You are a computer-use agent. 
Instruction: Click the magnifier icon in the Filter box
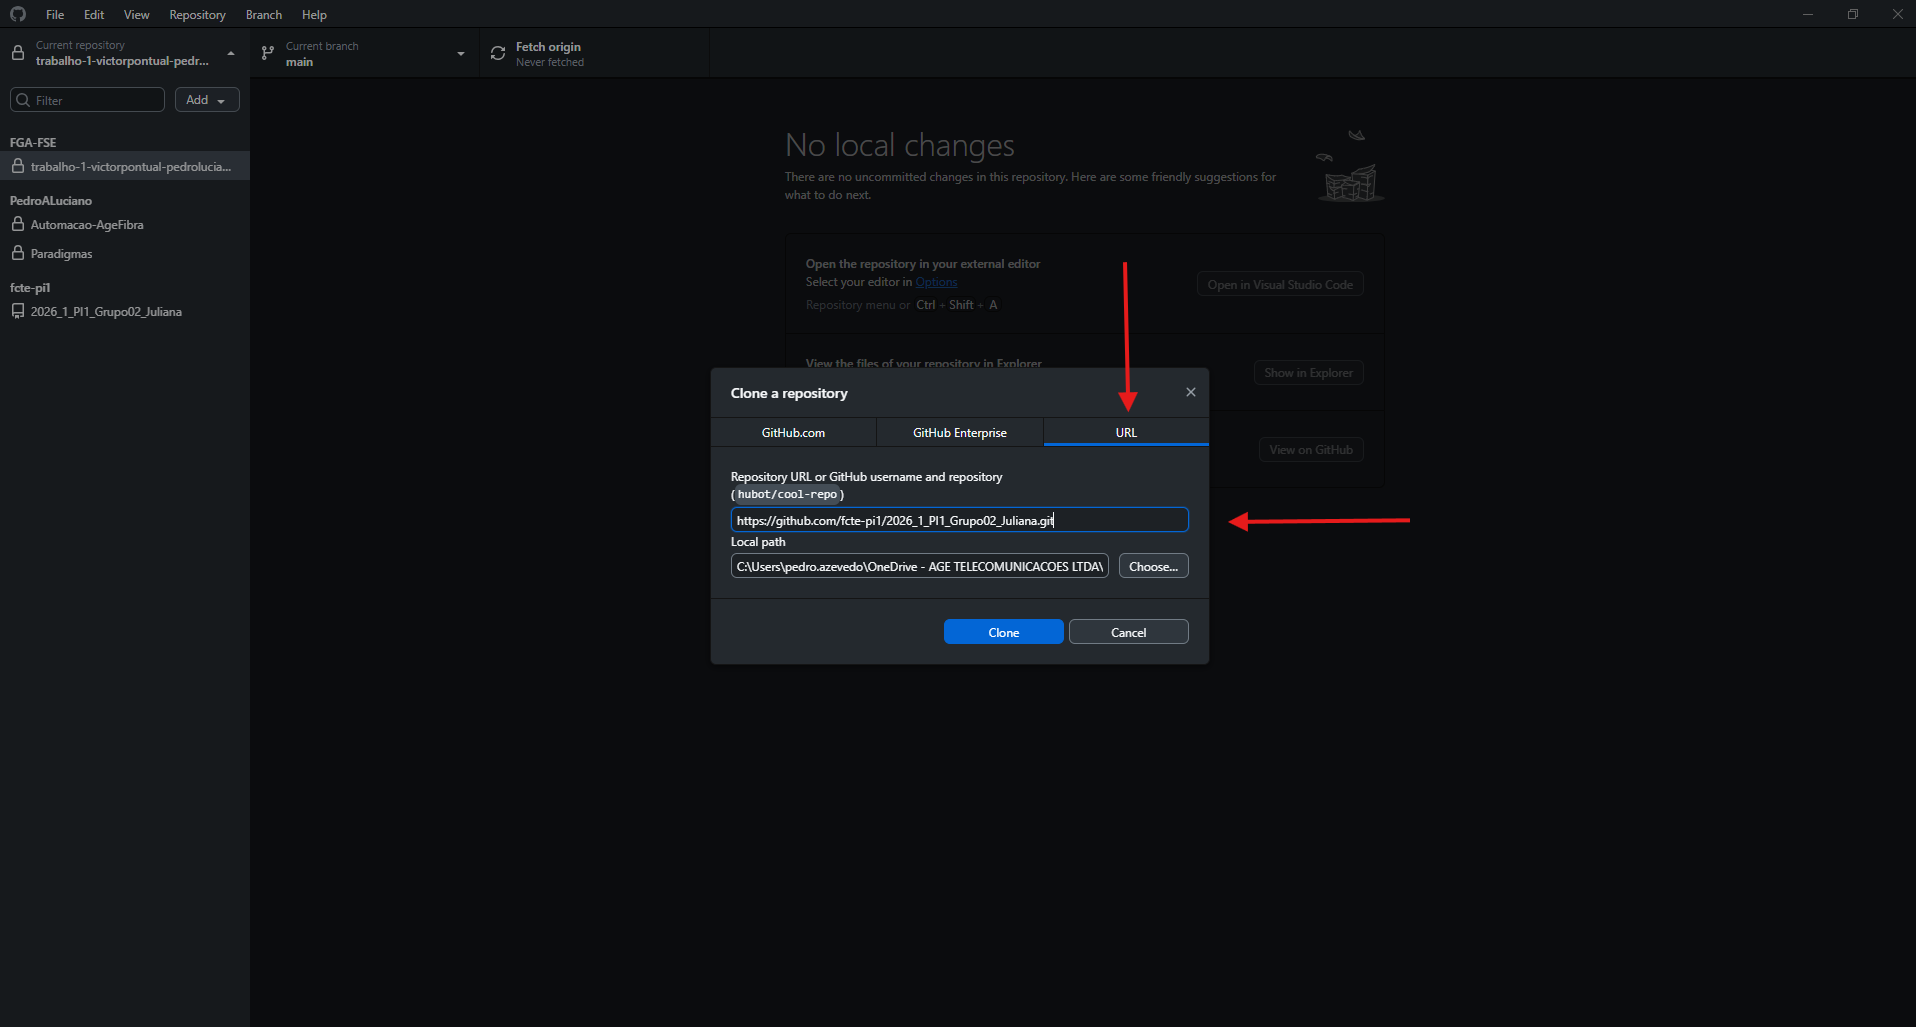pos(23,100)
